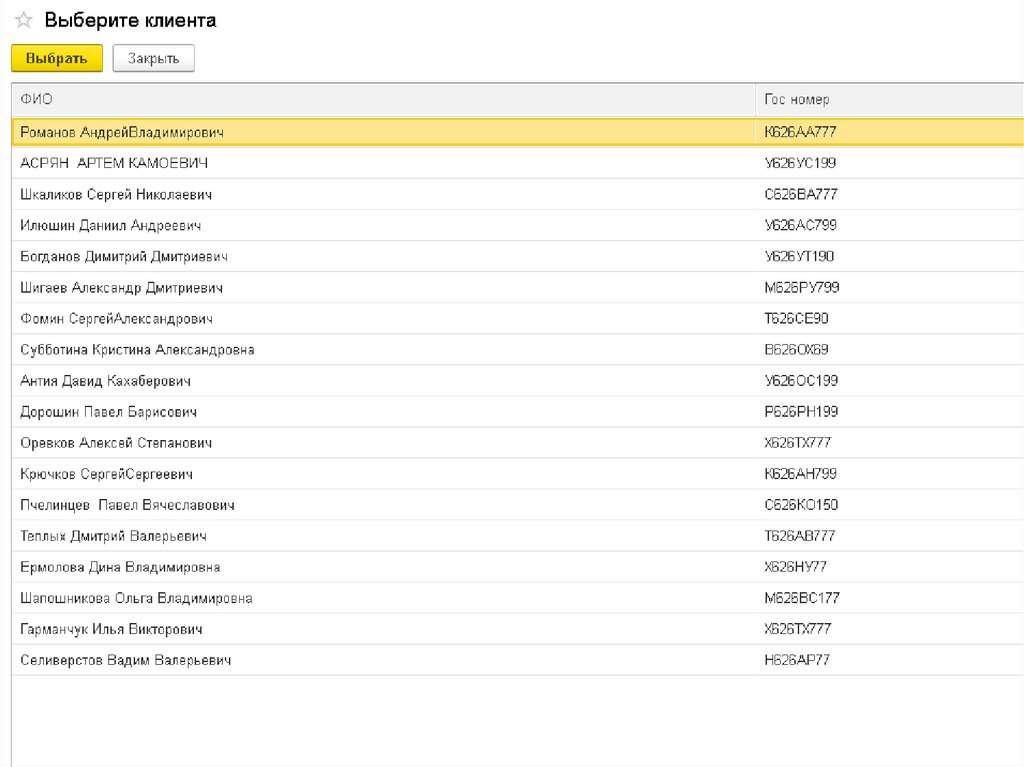Pick client Богданов Димитрий Дмитриевич

point(124,256)
